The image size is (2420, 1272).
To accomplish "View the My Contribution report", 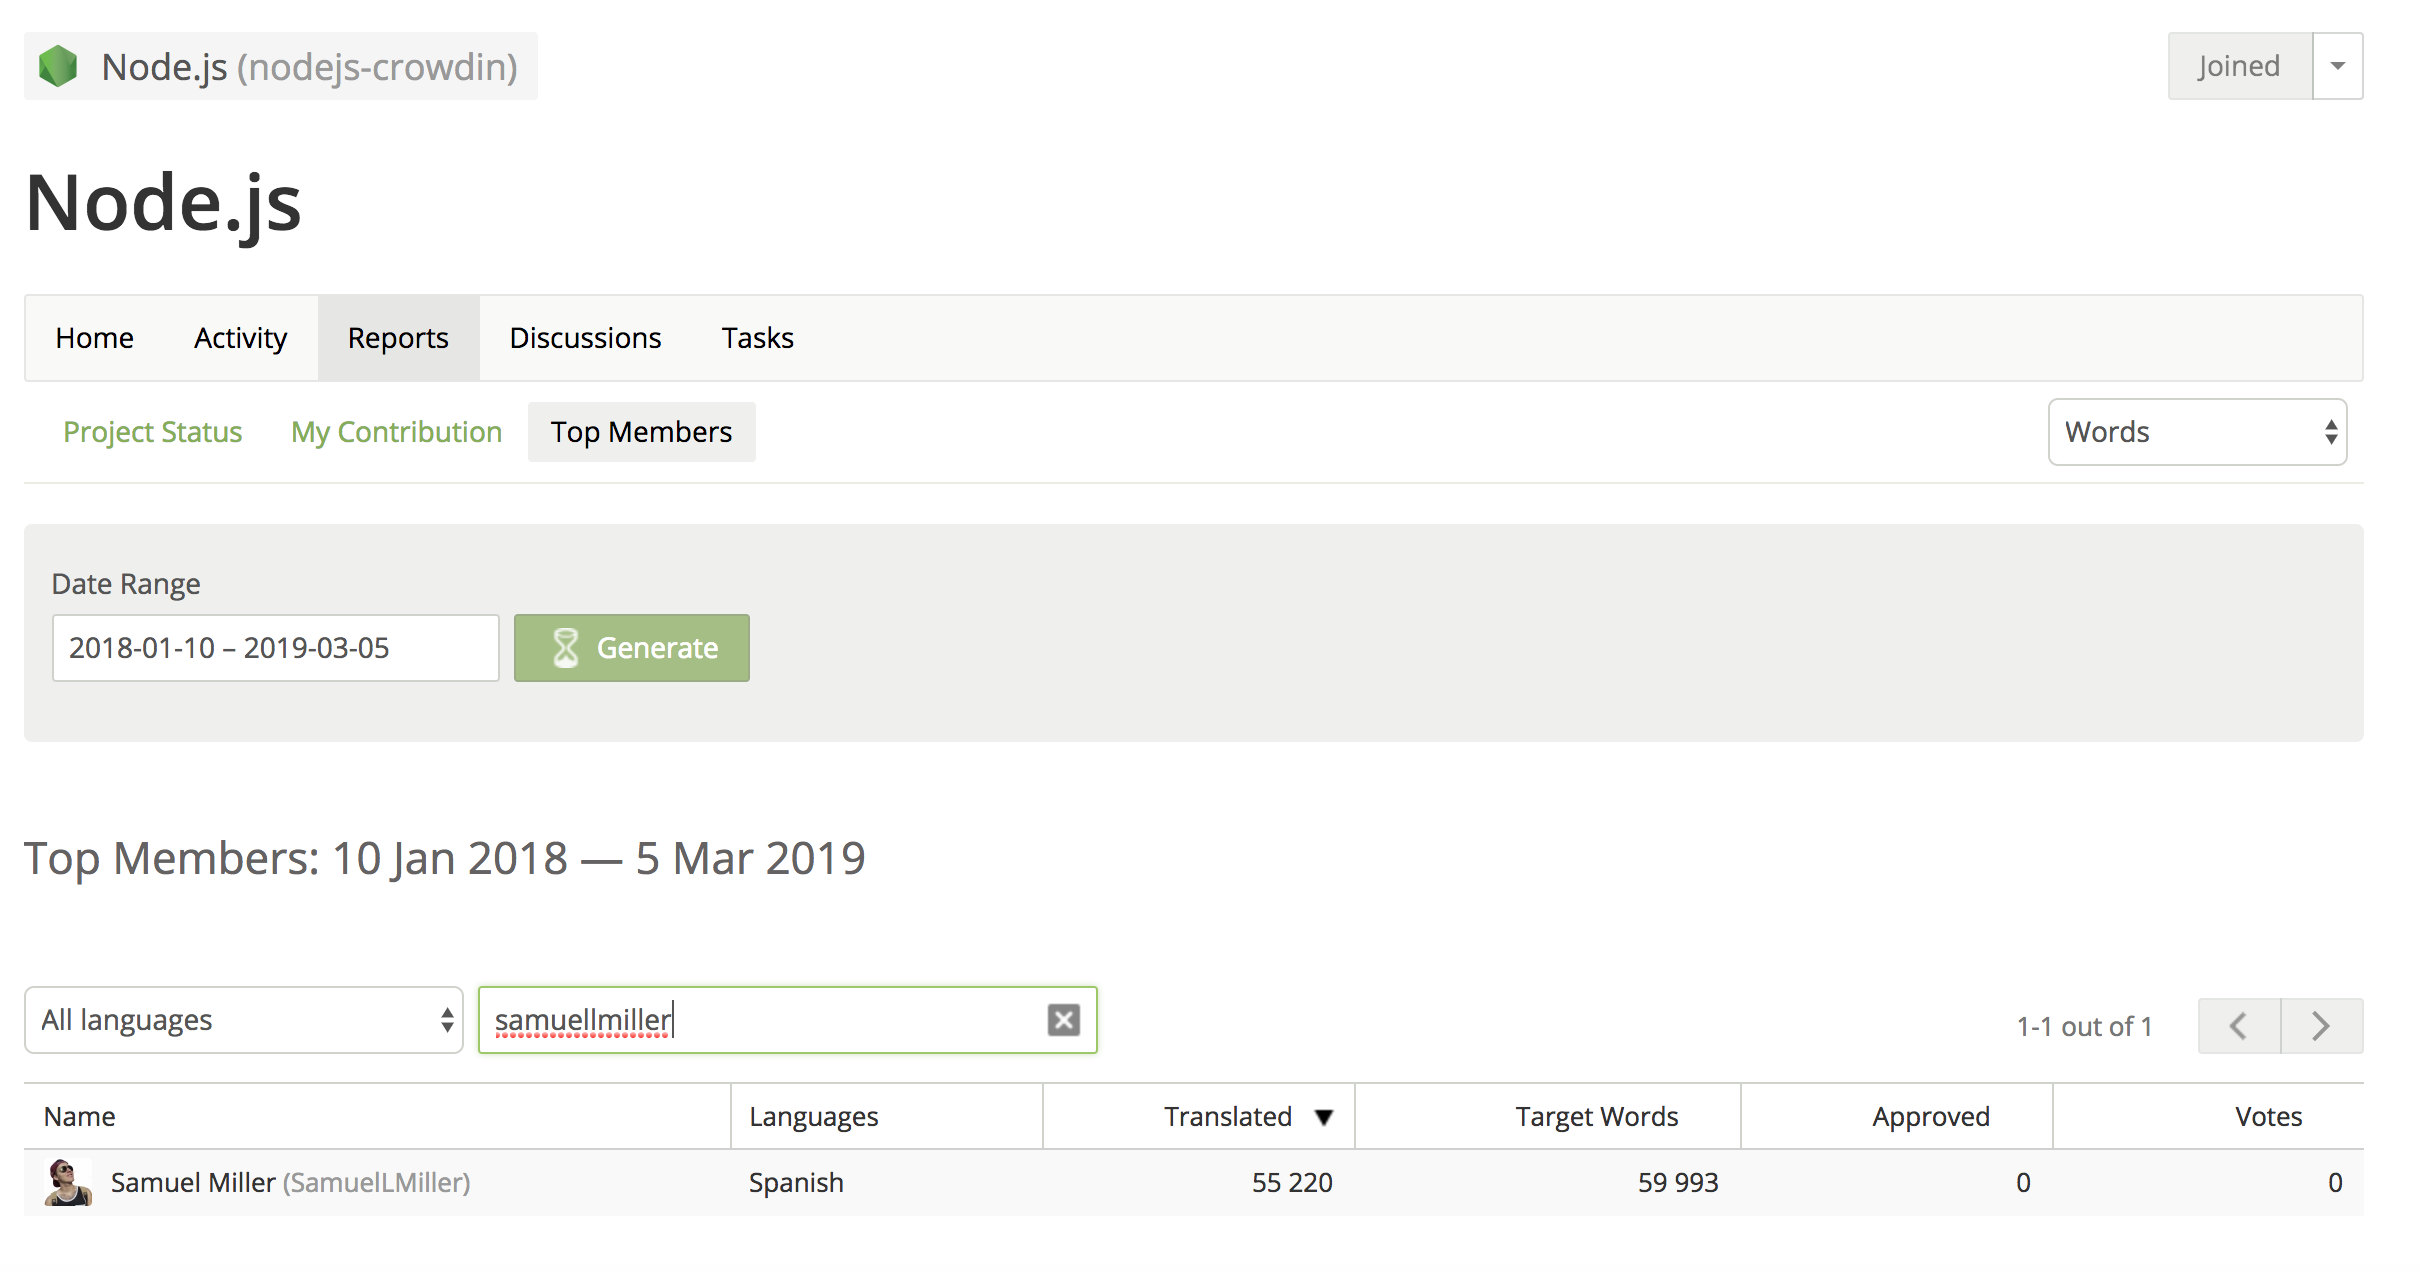I will pos(396,432).
